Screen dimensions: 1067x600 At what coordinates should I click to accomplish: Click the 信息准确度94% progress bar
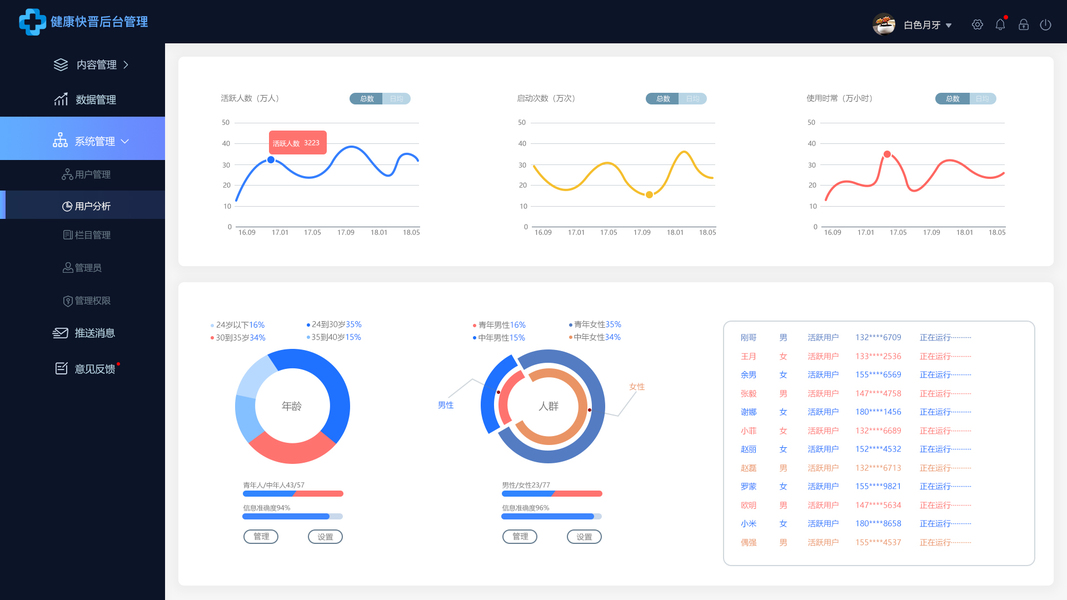pyautogui.click(x=293, y=516)
